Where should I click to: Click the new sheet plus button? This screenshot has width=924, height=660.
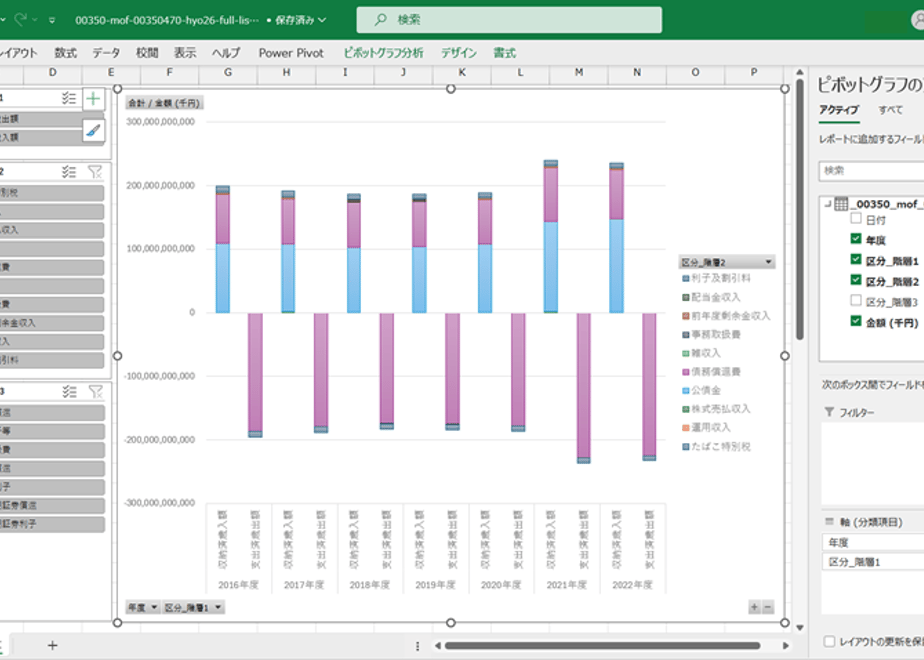52,645
